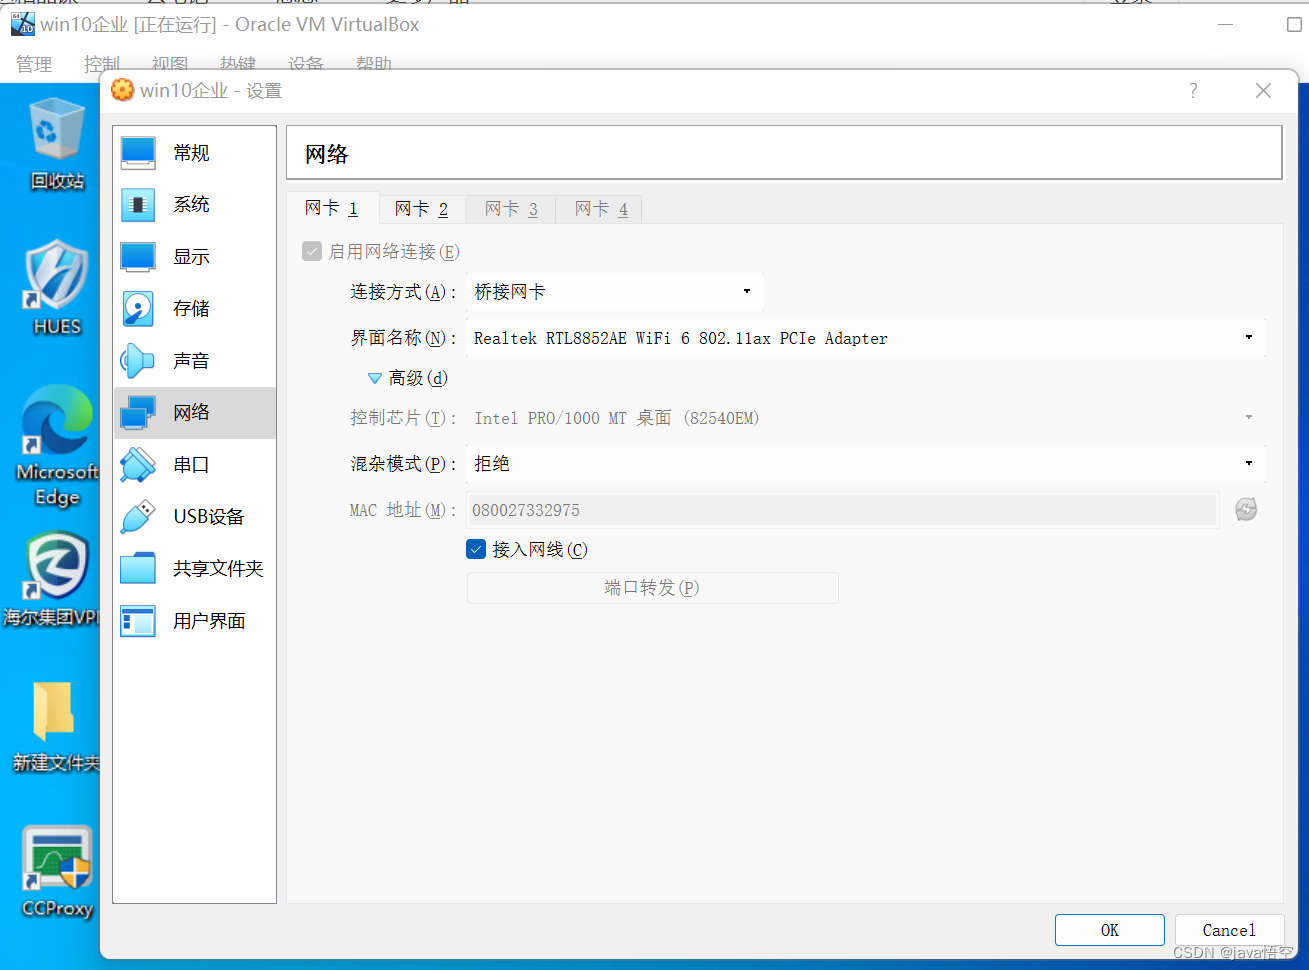
Task: Launch CCProxy desktop shortcut
Action: coord(57,871)
